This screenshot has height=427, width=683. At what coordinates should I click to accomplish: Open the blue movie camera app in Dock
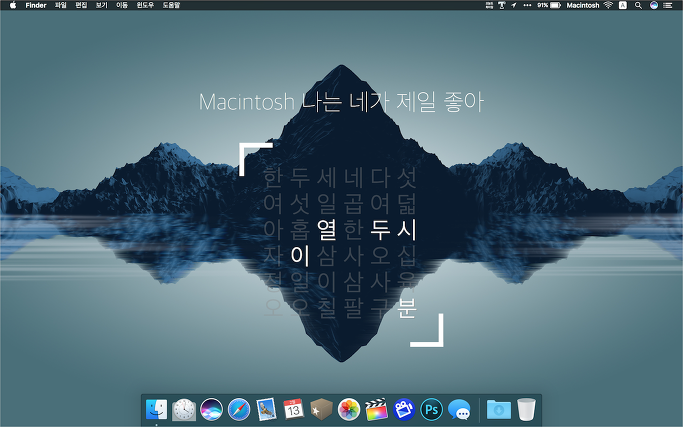(404, 410)
